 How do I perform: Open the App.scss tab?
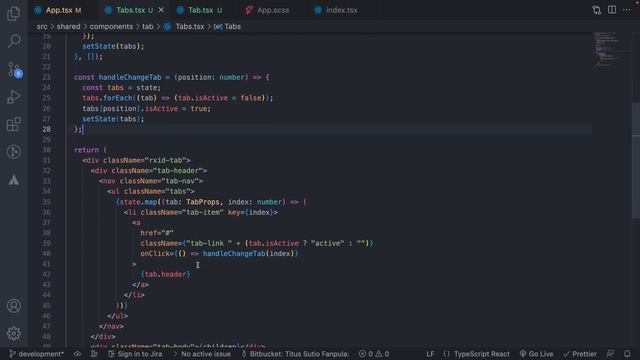[273, 10]
